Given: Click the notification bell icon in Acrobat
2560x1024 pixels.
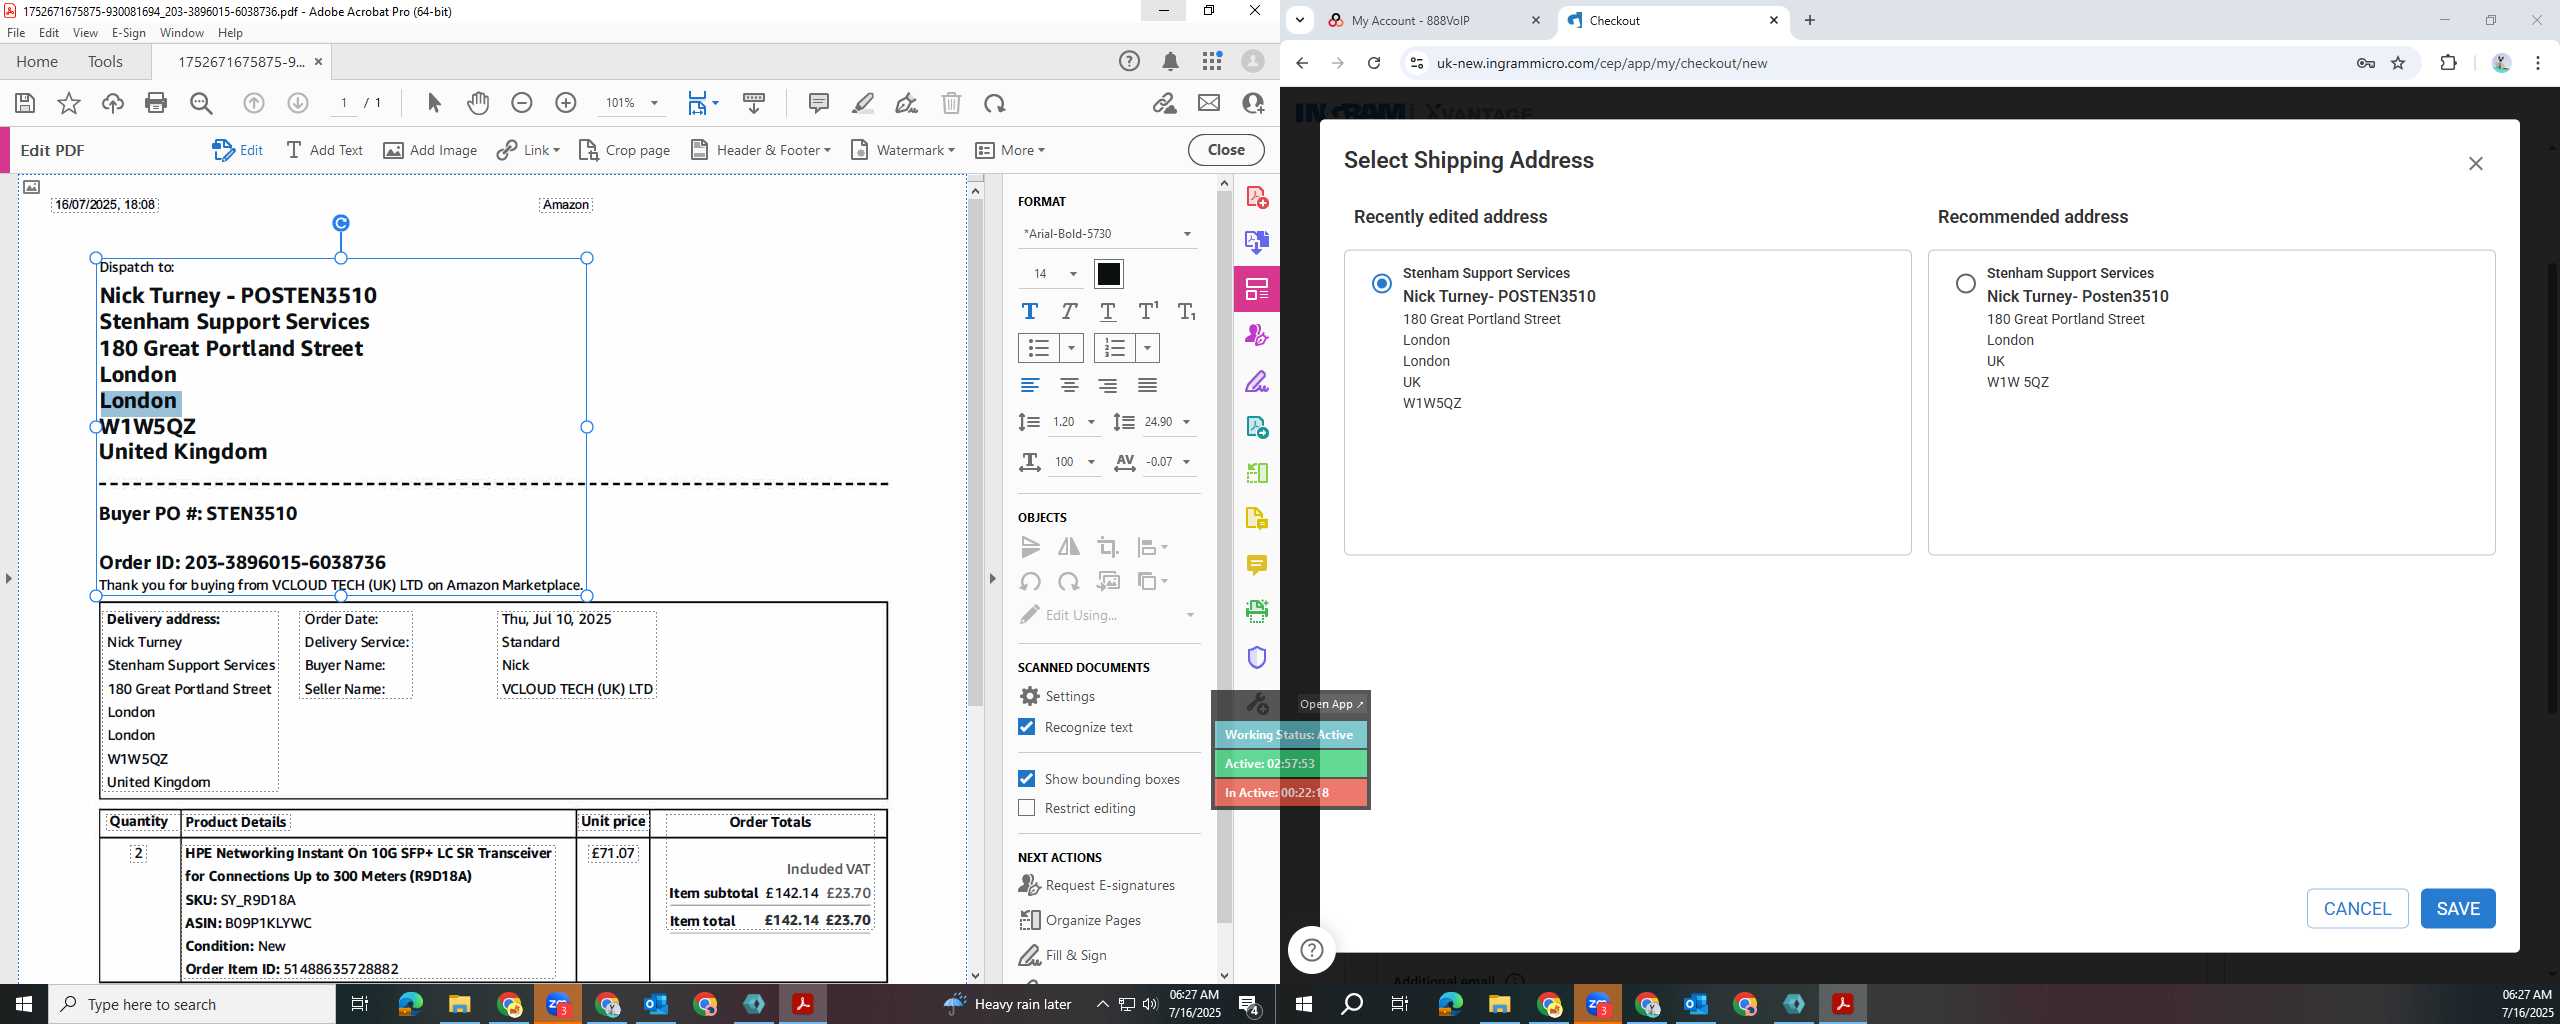Looking at the screenshot, I should click(1171, 62).
